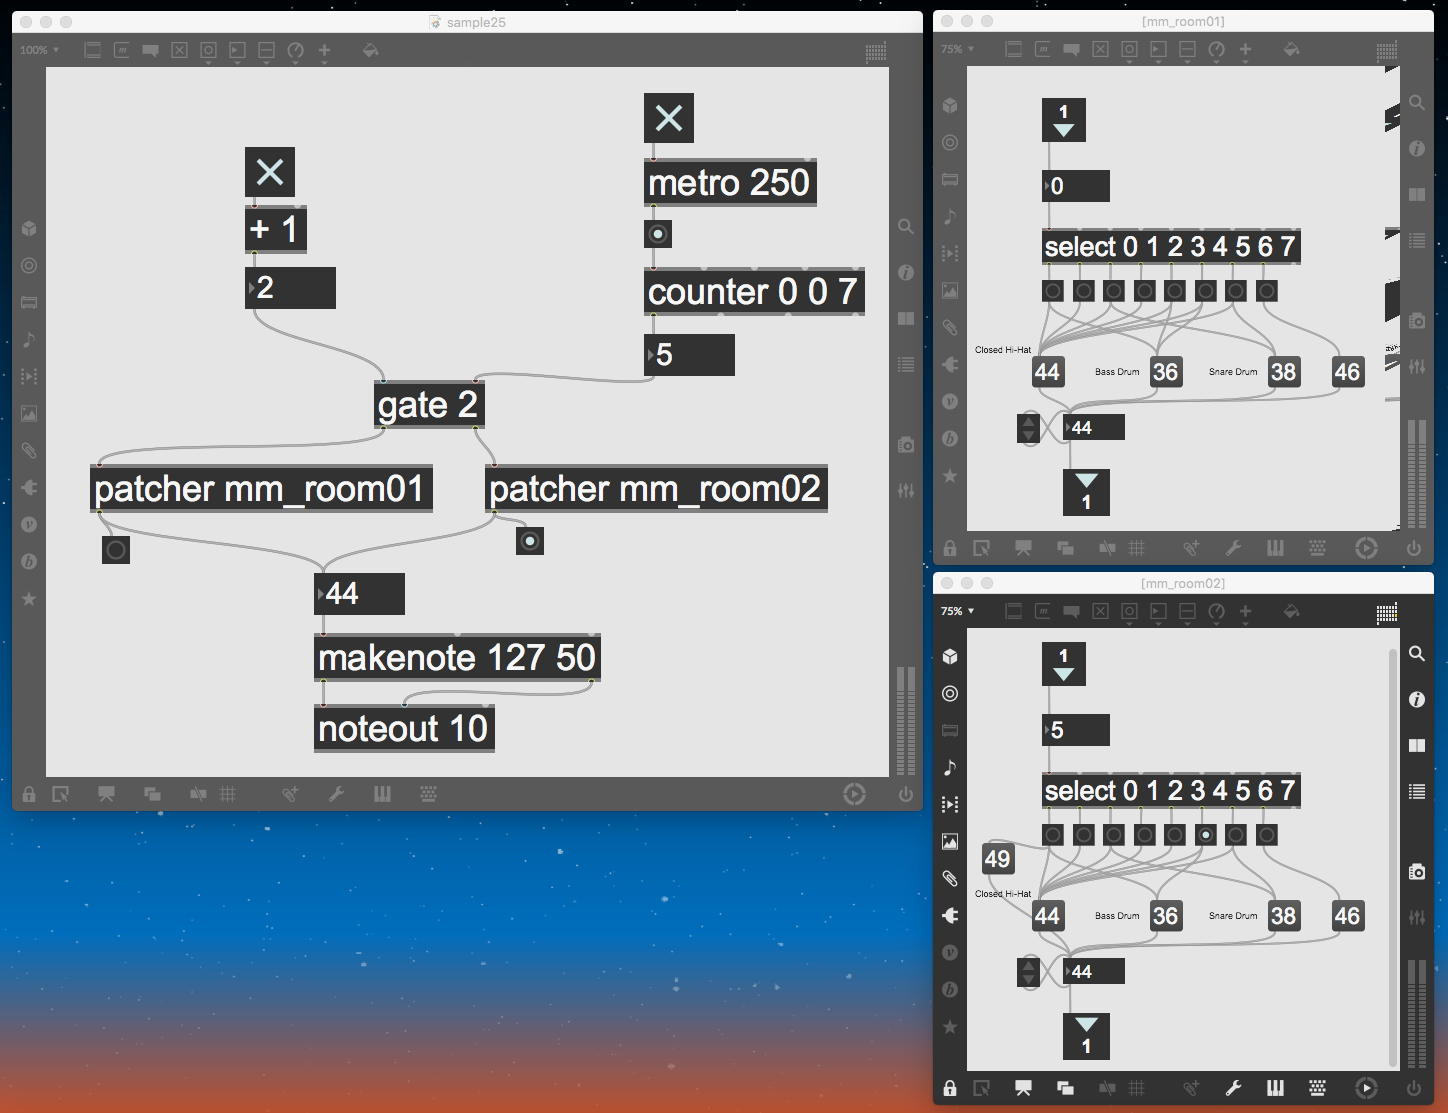The image size is (1448, 1113).
Task: Open the 100% zoom dropdown in sample25
Action: coord(40,50)
